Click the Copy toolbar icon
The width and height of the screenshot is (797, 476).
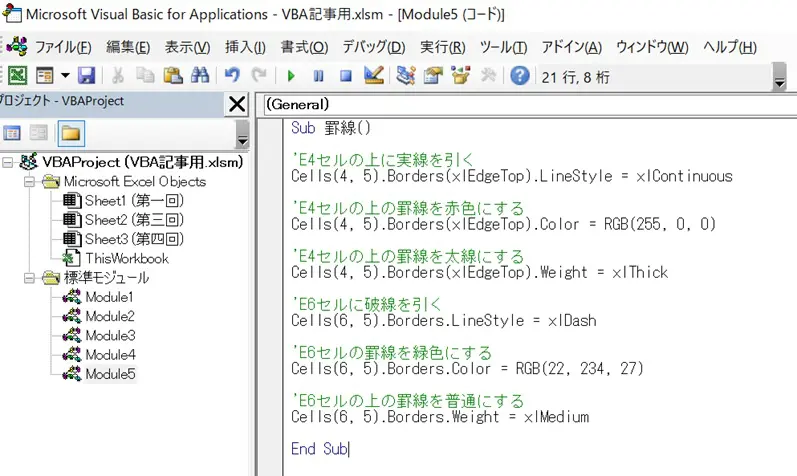click(145, 76)
